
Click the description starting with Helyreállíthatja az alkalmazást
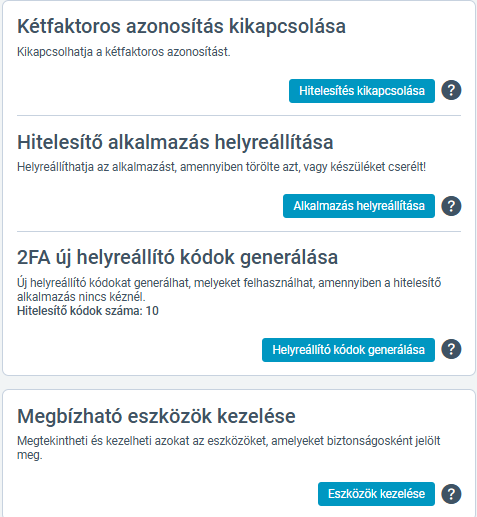(222, 167)
